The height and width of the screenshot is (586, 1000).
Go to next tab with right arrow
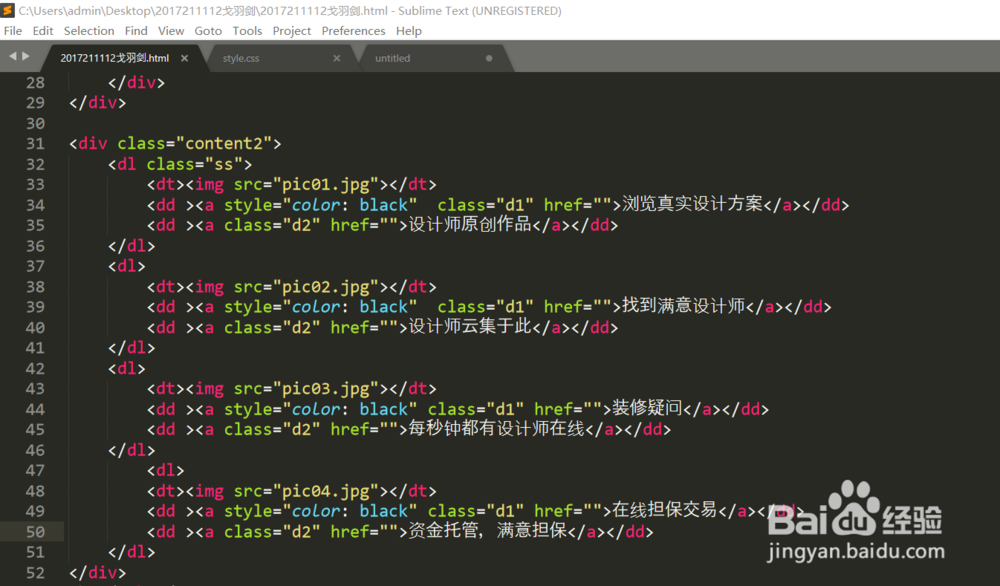(x=26, y=56)
